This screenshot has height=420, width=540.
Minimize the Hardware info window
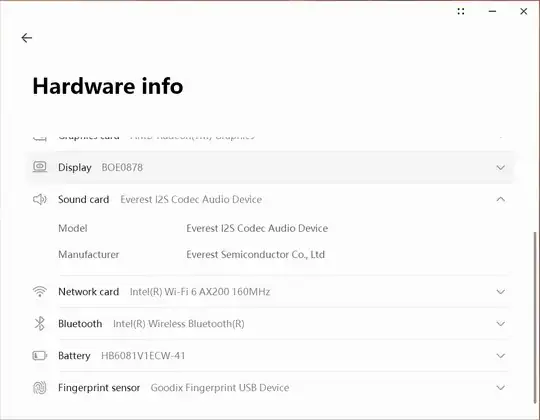(x=492, y=11)
